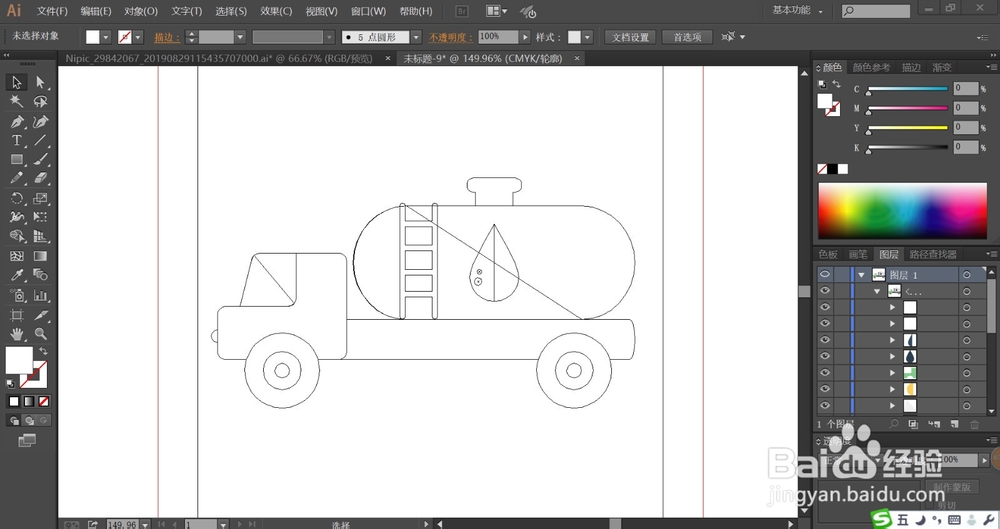The height and width of the screenshot is (529, 1000).
Task: Hide the yellow thumbnail sublayer via eye
Action: point(825,389)
